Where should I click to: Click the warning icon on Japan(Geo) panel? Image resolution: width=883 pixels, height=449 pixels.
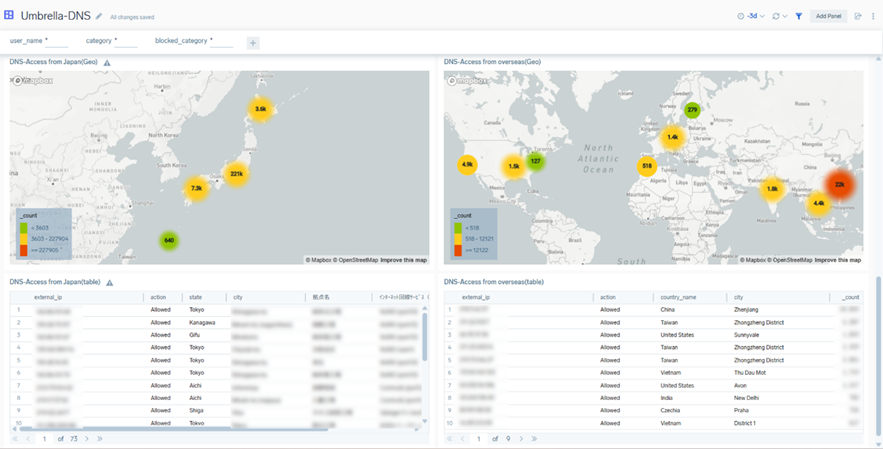[x=107, y=62]
